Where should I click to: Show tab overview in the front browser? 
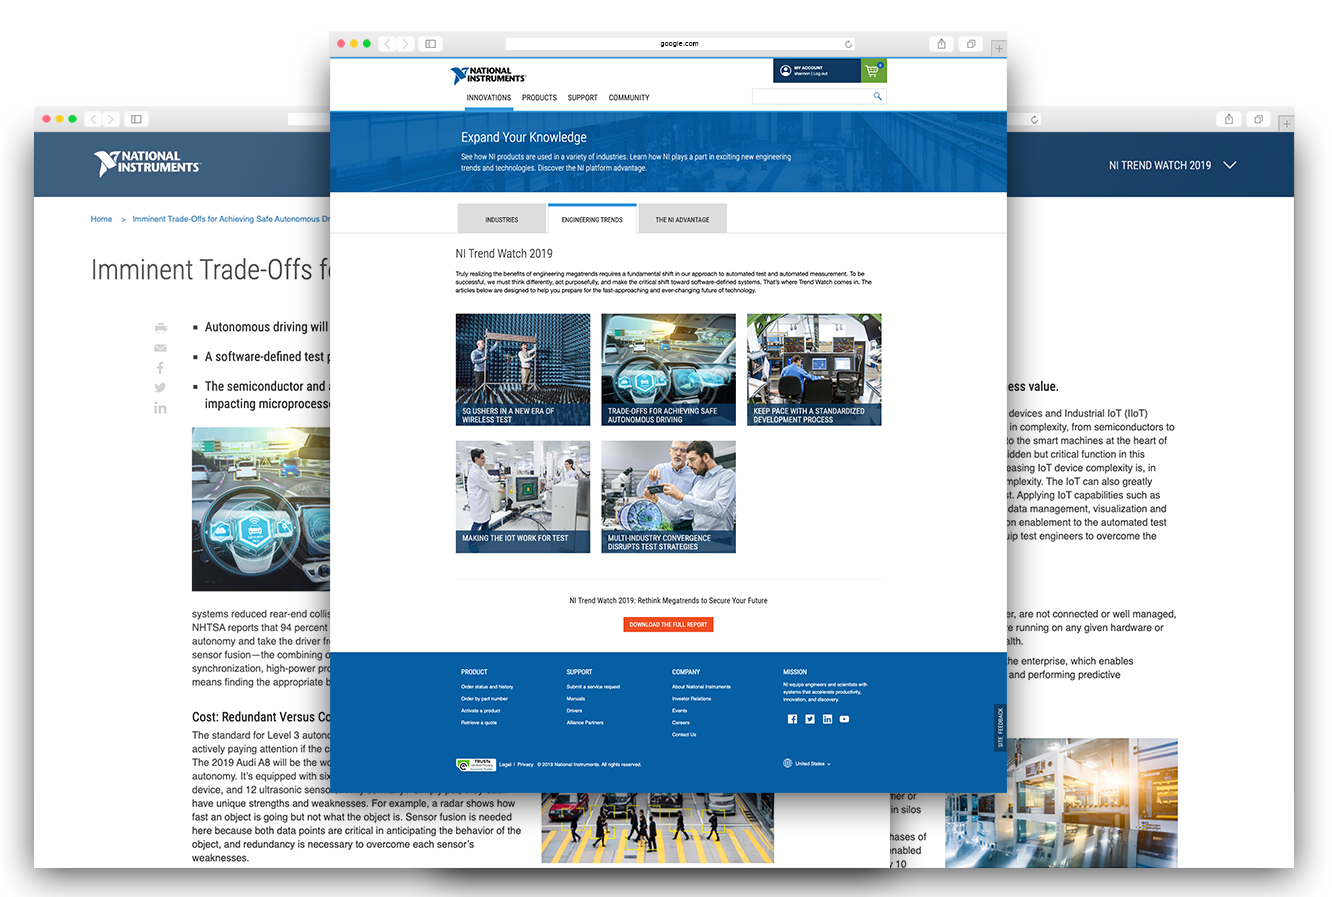[971, 44]
